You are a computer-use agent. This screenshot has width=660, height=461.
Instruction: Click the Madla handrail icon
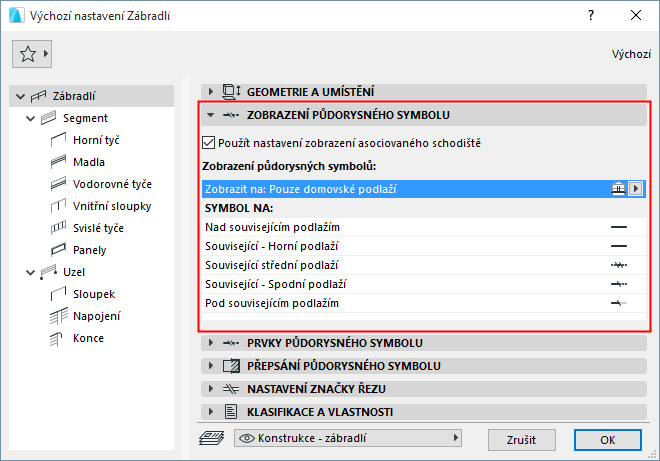pos(59,162)
